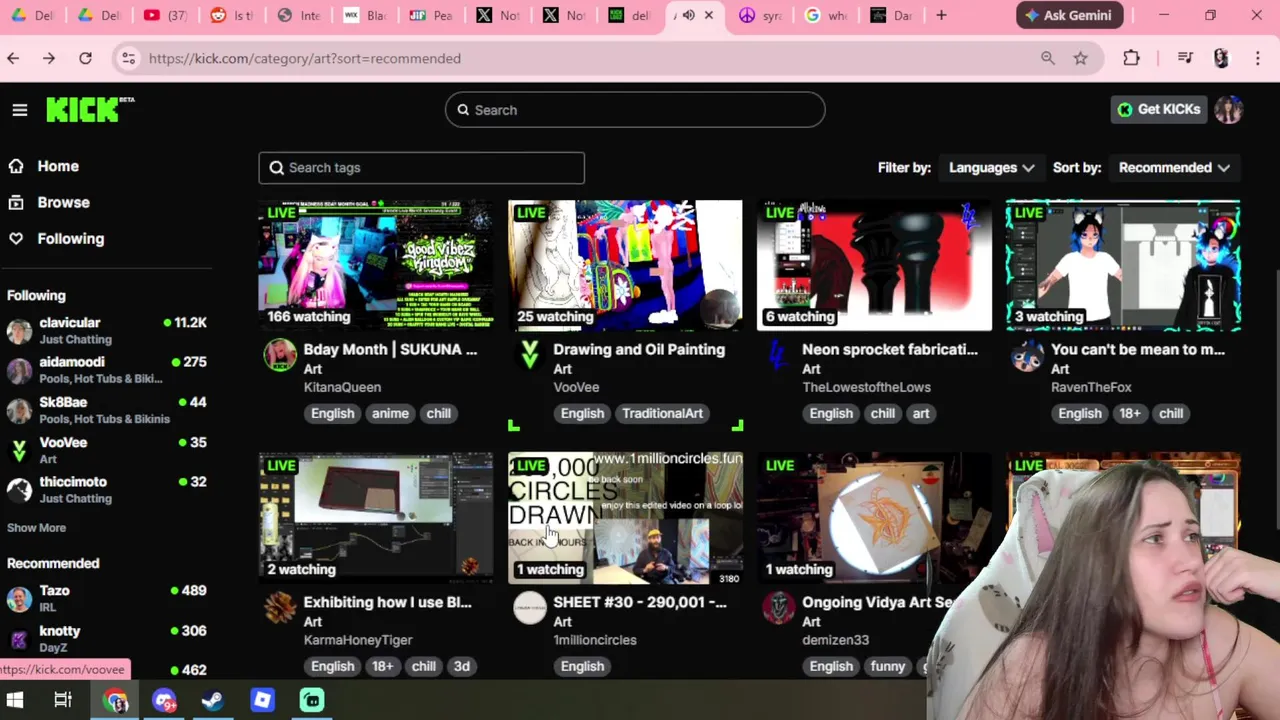Select 18+ tag on RavenTheFox card
Screen dimensions: 1280x720
(x=1129, y=413)
